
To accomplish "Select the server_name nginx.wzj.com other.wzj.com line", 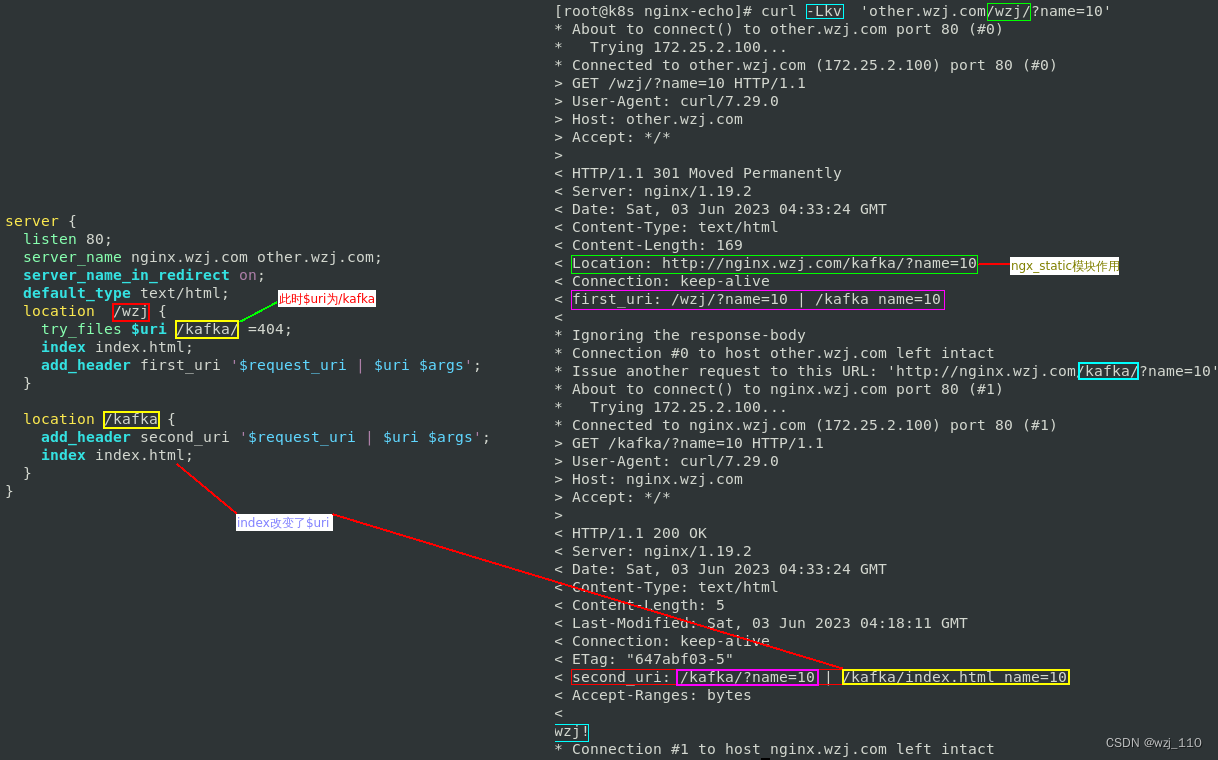I will pyautogui.click(x=203, y=257).
